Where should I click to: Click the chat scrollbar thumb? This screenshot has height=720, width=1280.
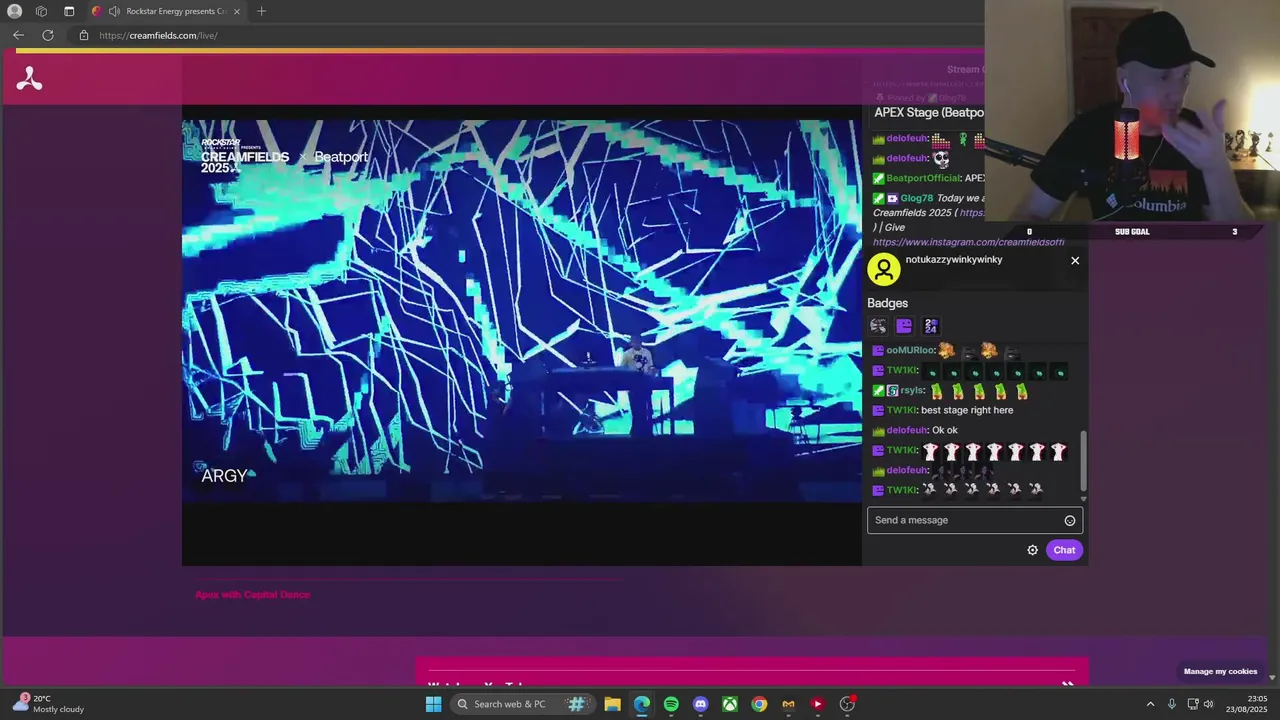(1083, 461)
